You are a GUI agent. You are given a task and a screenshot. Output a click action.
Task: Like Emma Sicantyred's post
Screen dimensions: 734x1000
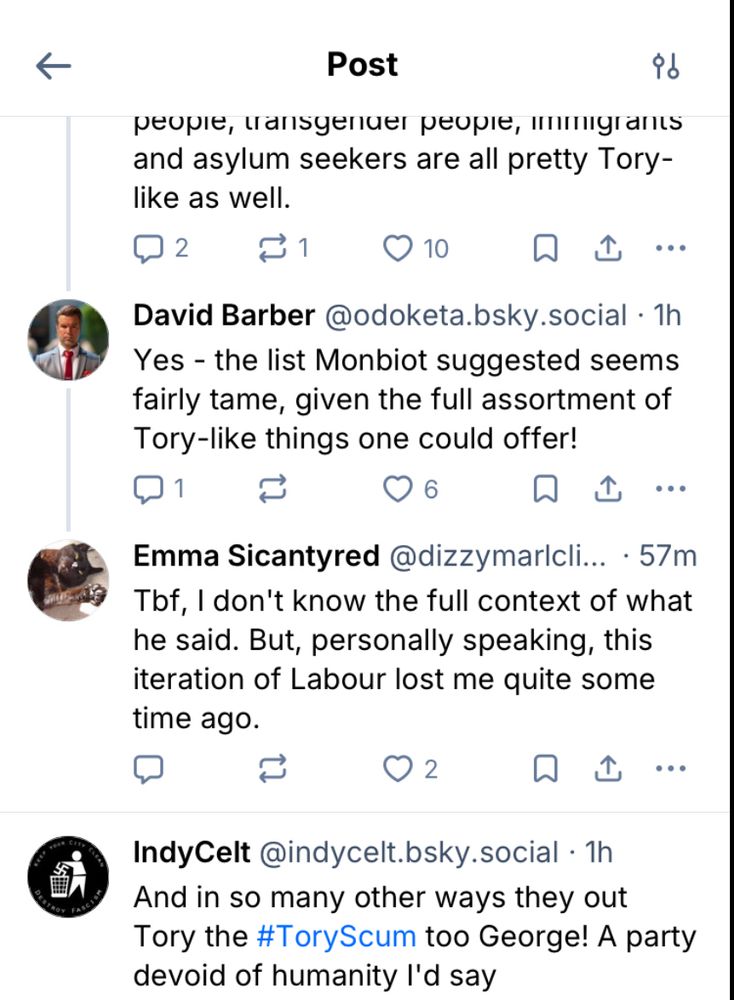pyautogui.click(x=399, y=768)
